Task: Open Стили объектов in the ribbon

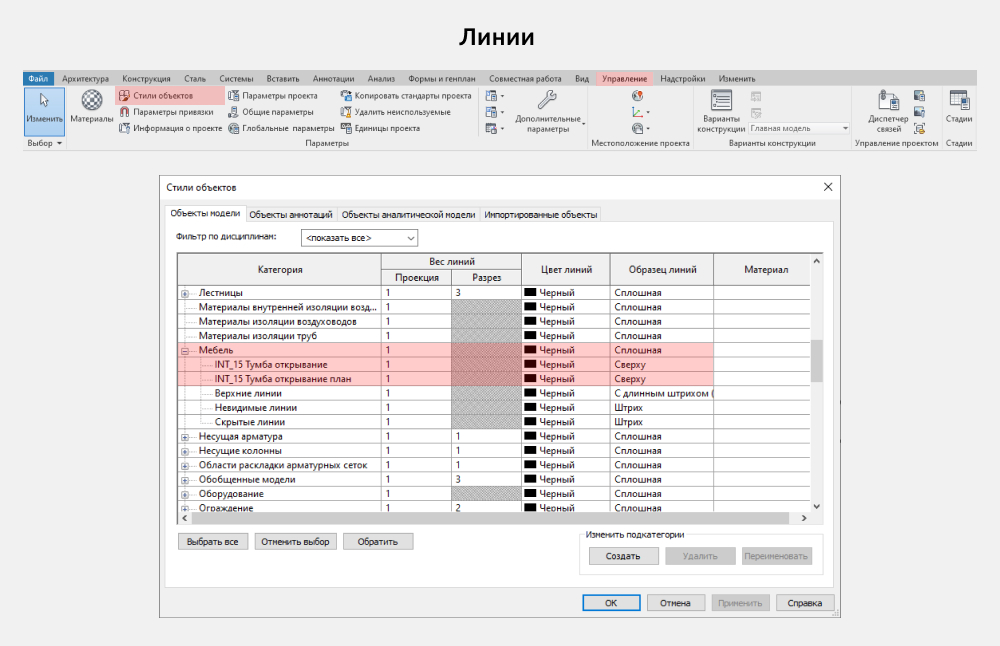Action: (x=156, y=96)
